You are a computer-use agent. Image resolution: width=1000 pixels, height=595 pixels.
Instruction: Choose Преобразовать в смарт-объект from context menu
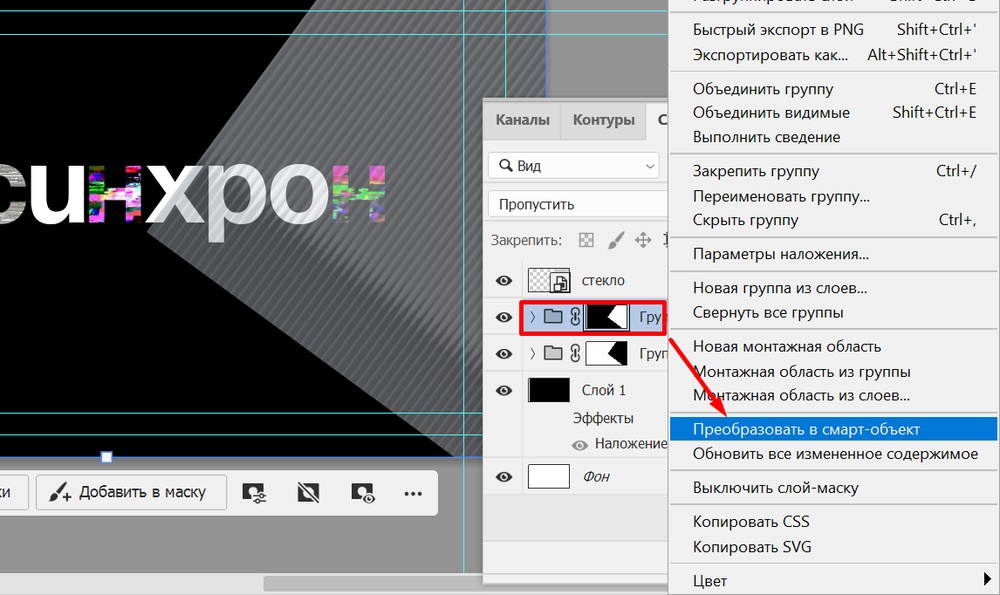point(806,429)
